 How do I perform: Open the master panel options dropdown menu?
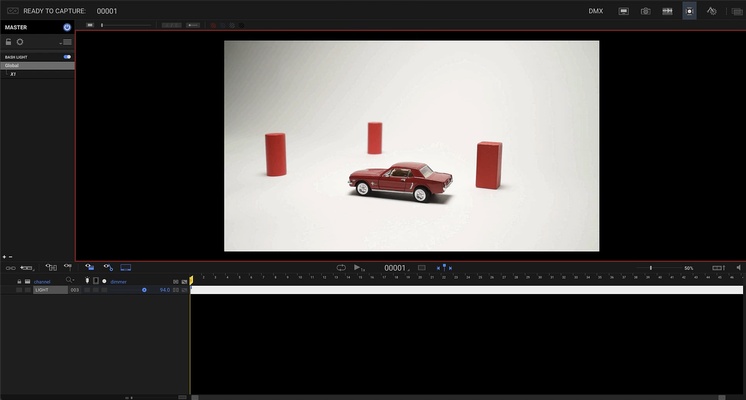[66, 42]
